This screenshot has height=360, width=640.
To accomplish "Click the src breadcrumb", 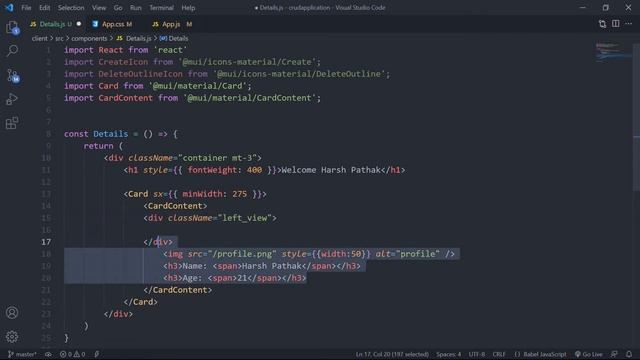I will (60, 38).
